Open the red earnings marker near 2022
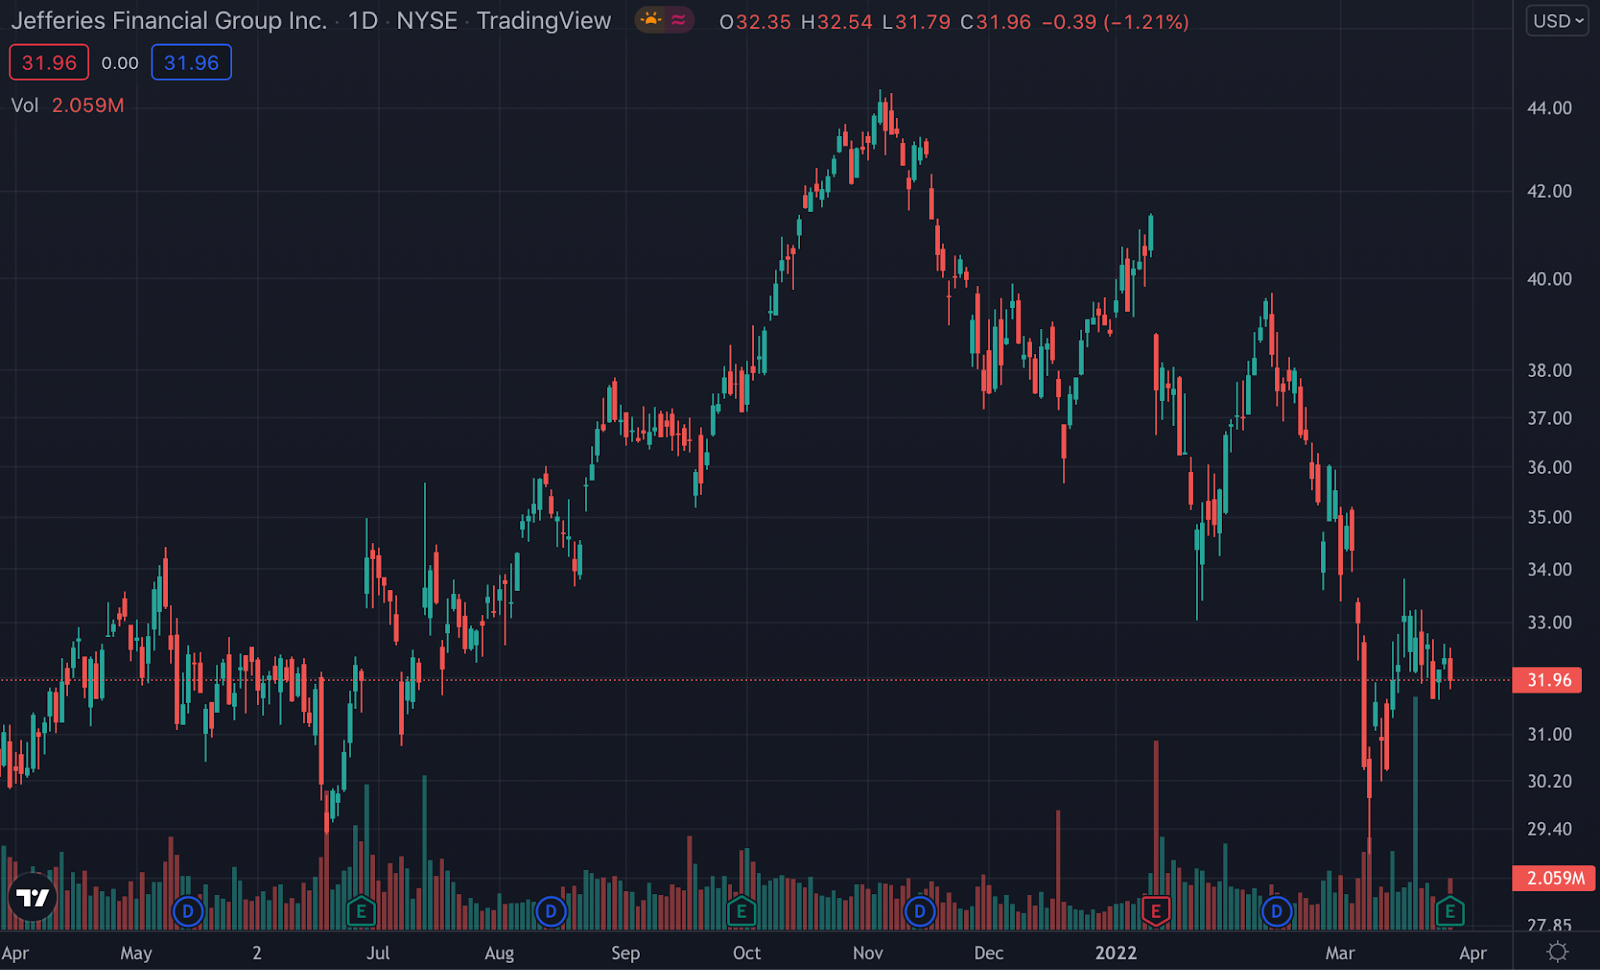Viewport: 1600px width, 970px height. click(1156, 911)
